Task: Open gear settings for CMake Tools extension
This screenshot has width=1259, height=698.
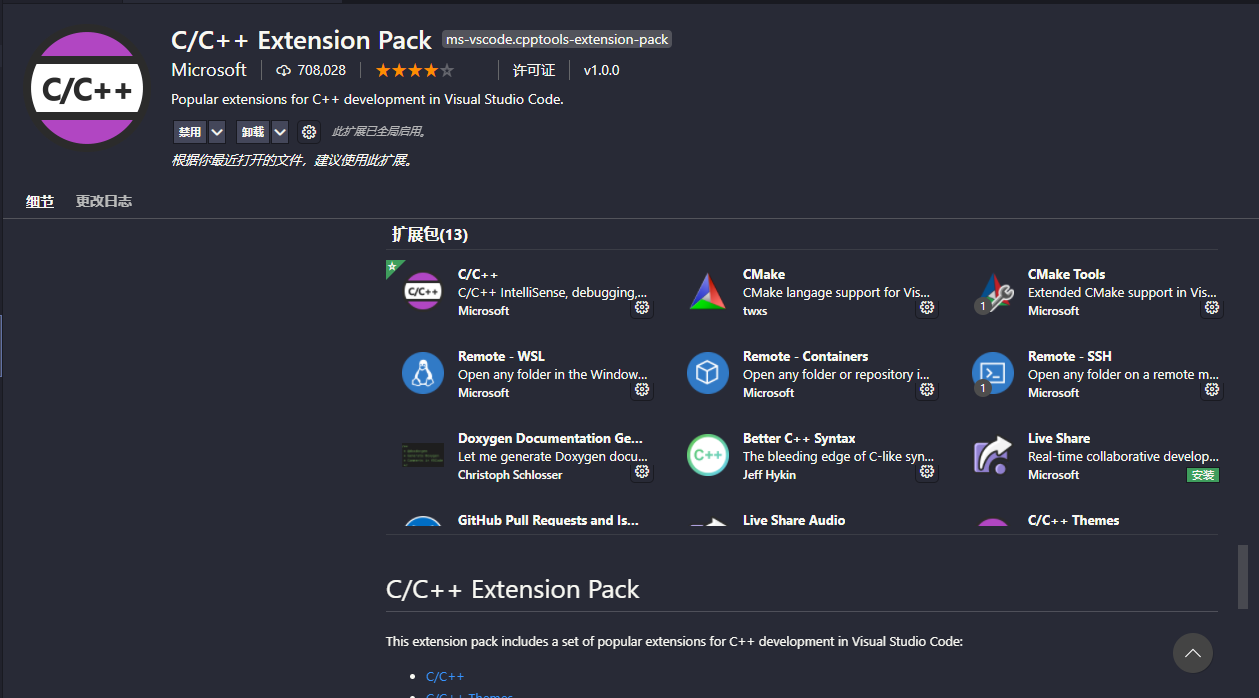Action: click(x=1212, y=308)
